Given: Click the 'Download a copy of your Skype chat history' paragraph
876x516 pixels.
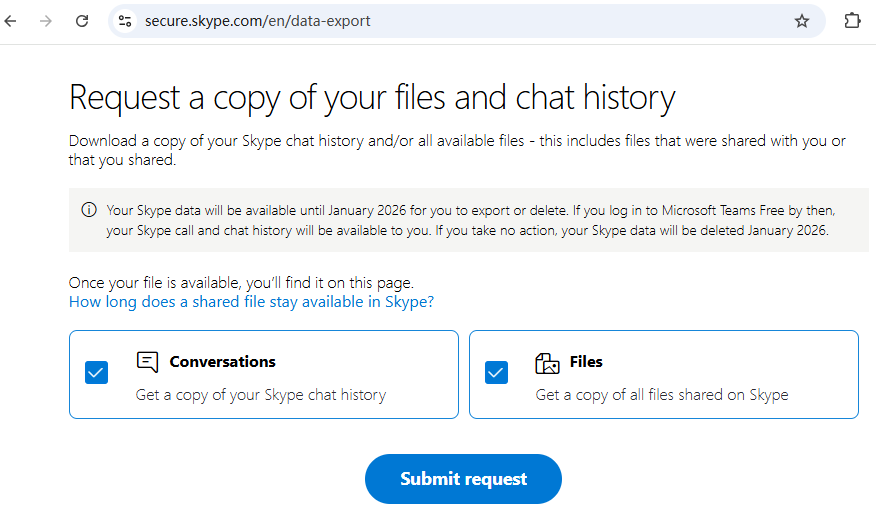Looking at the screenshot, I should point(457,150).
